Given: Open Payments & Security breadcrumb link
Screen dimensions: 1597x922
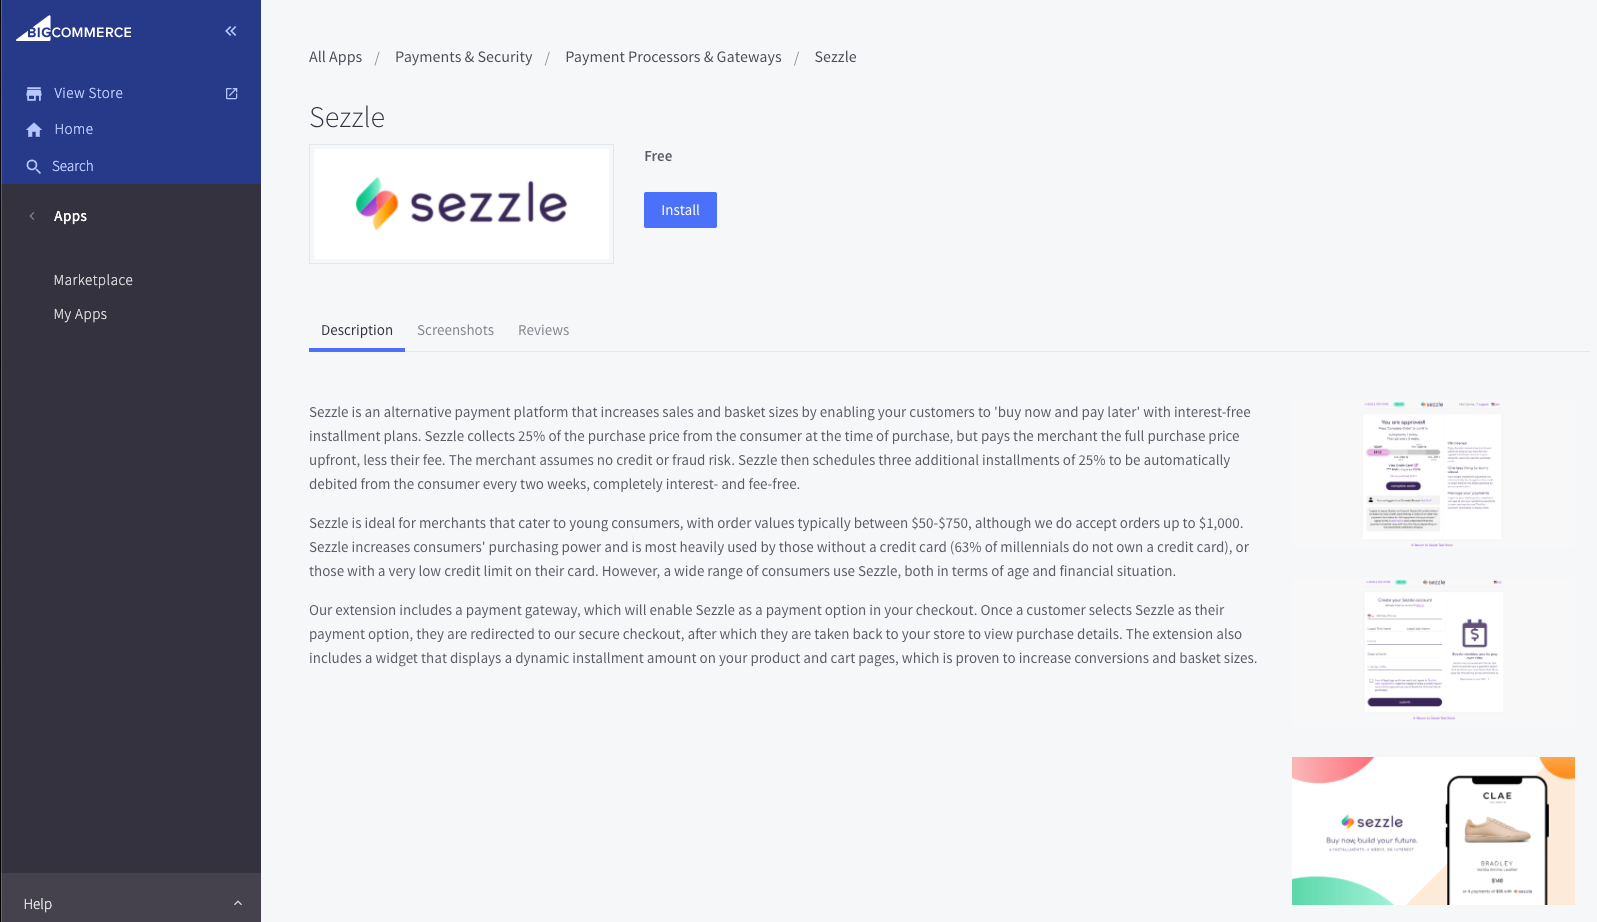Looking at the screenshot, I should pos(463,56).
